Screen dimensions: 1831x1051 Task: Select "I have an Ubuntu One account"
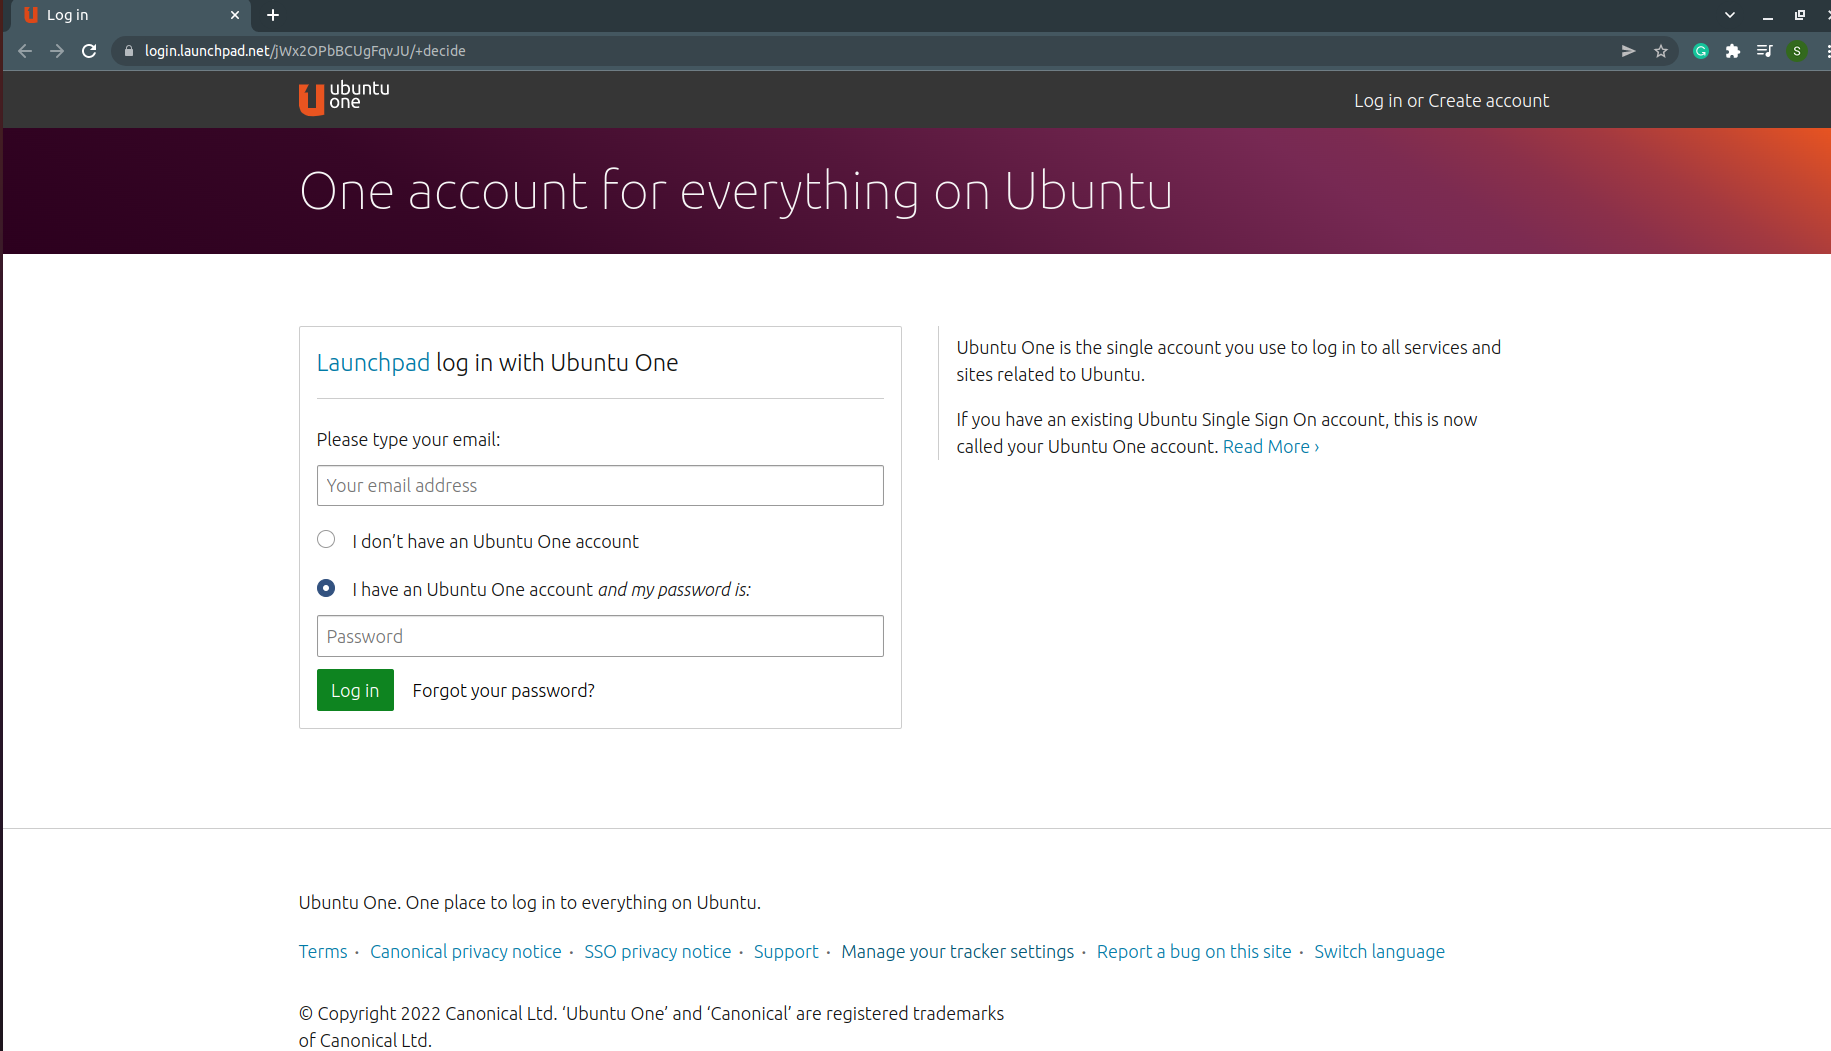tap(326, 588)
